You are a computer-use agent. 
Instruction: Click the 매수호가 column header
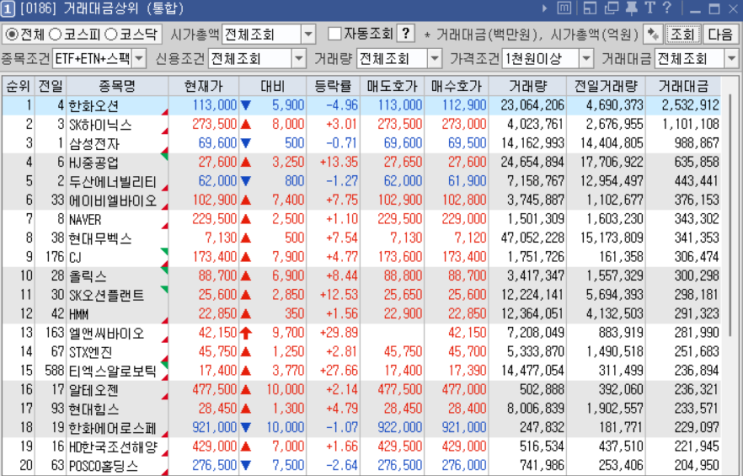456,86
